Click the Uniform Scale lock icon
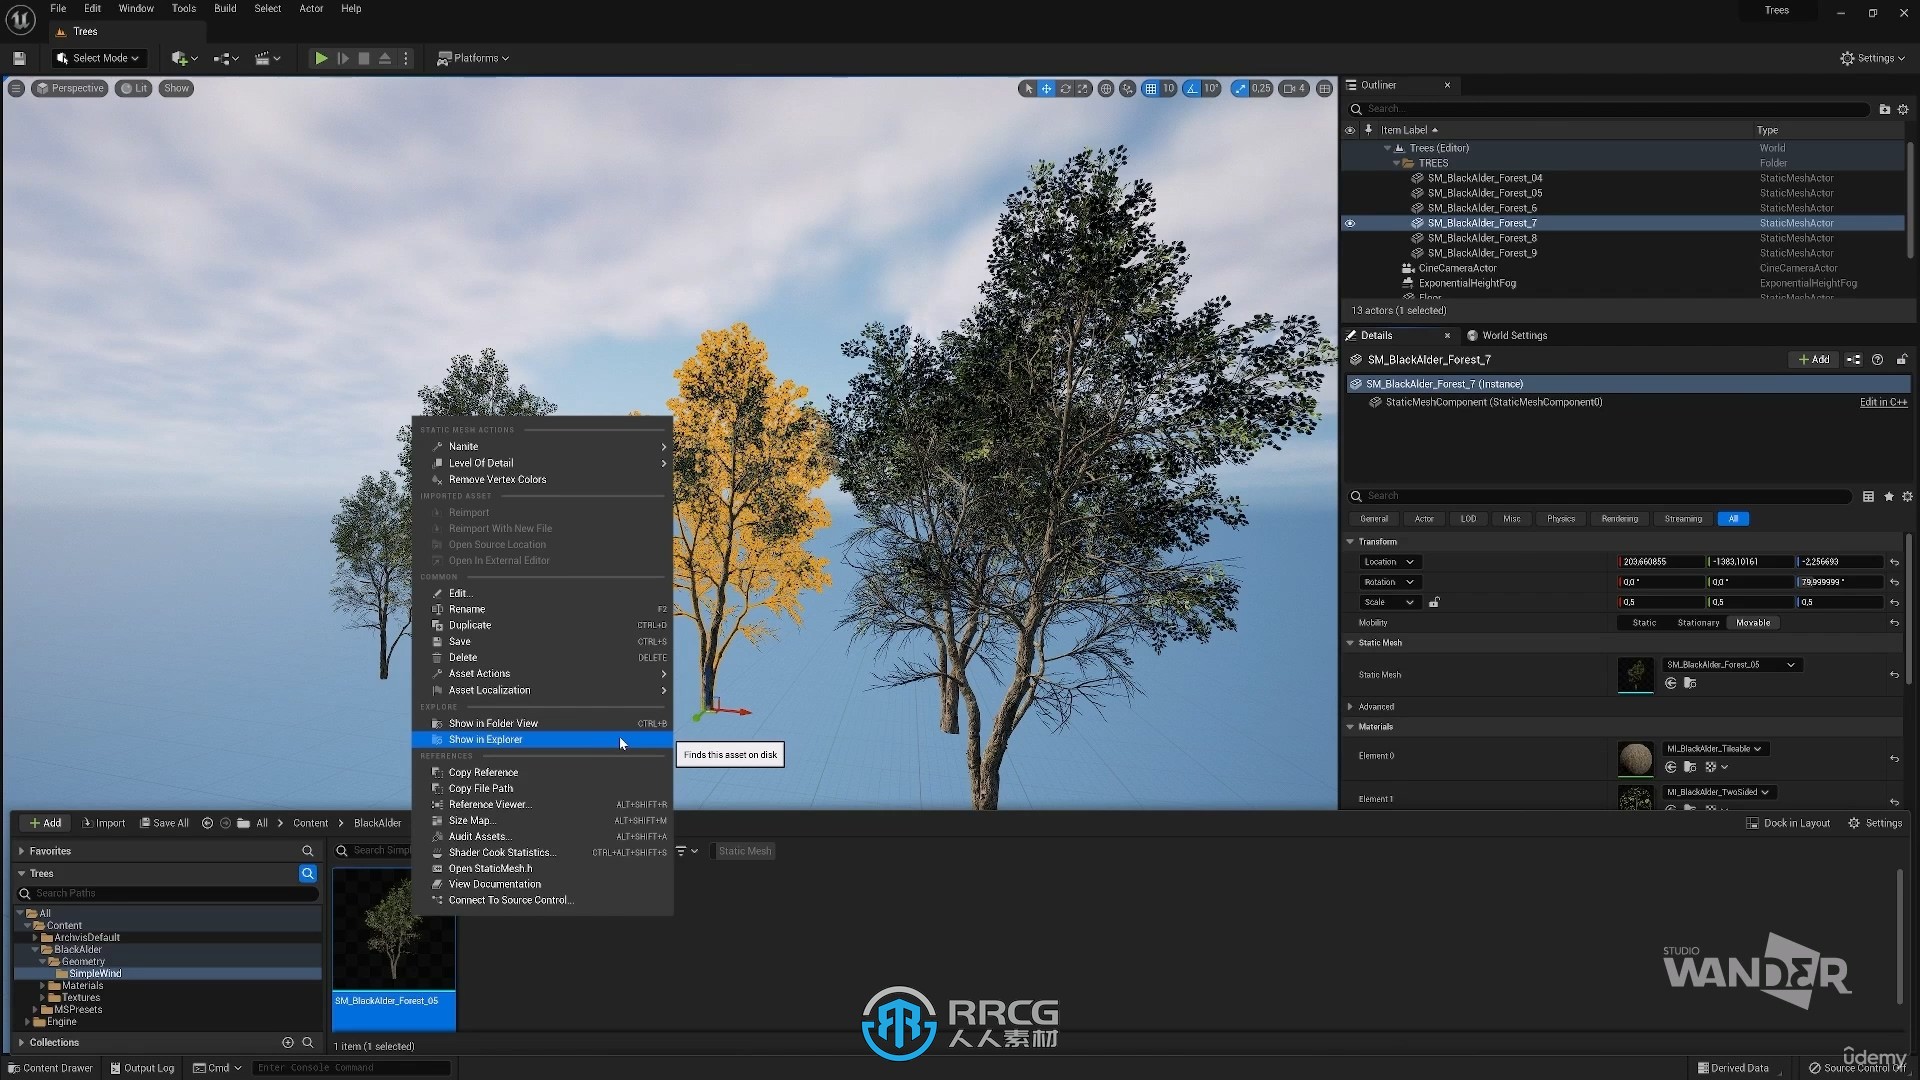The height and width of the screenshot is (1080, 1920). (1435, 601)
